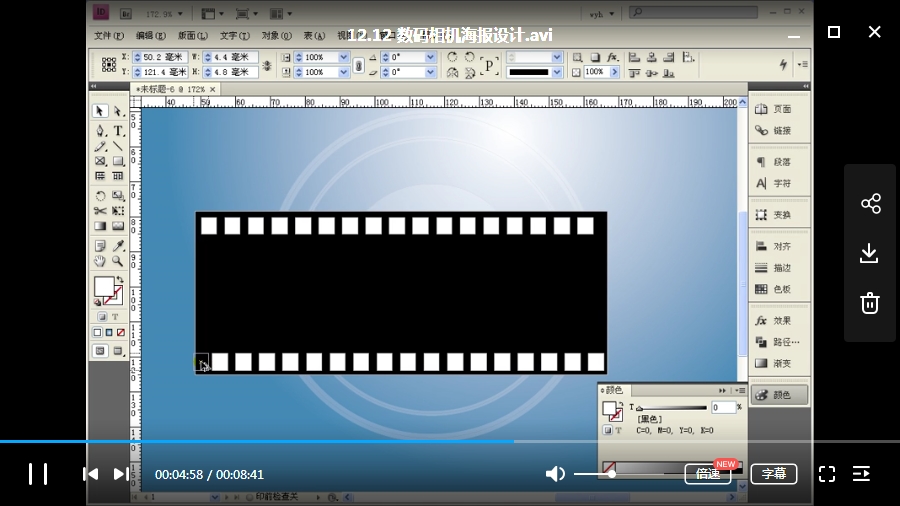Viewport: 900px width, 506px height.
Task: Toggle formatting affects container button in toolbox
Action: (102, 317)
